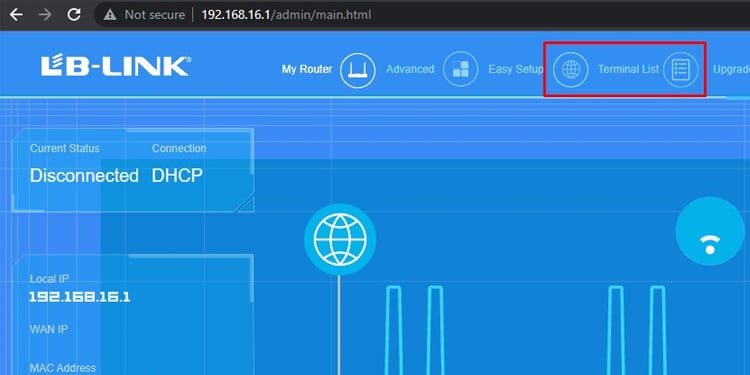Viewport: 750px width, 375px height.
Task: Click the Current Status label
Action: [x=65, y=148]
